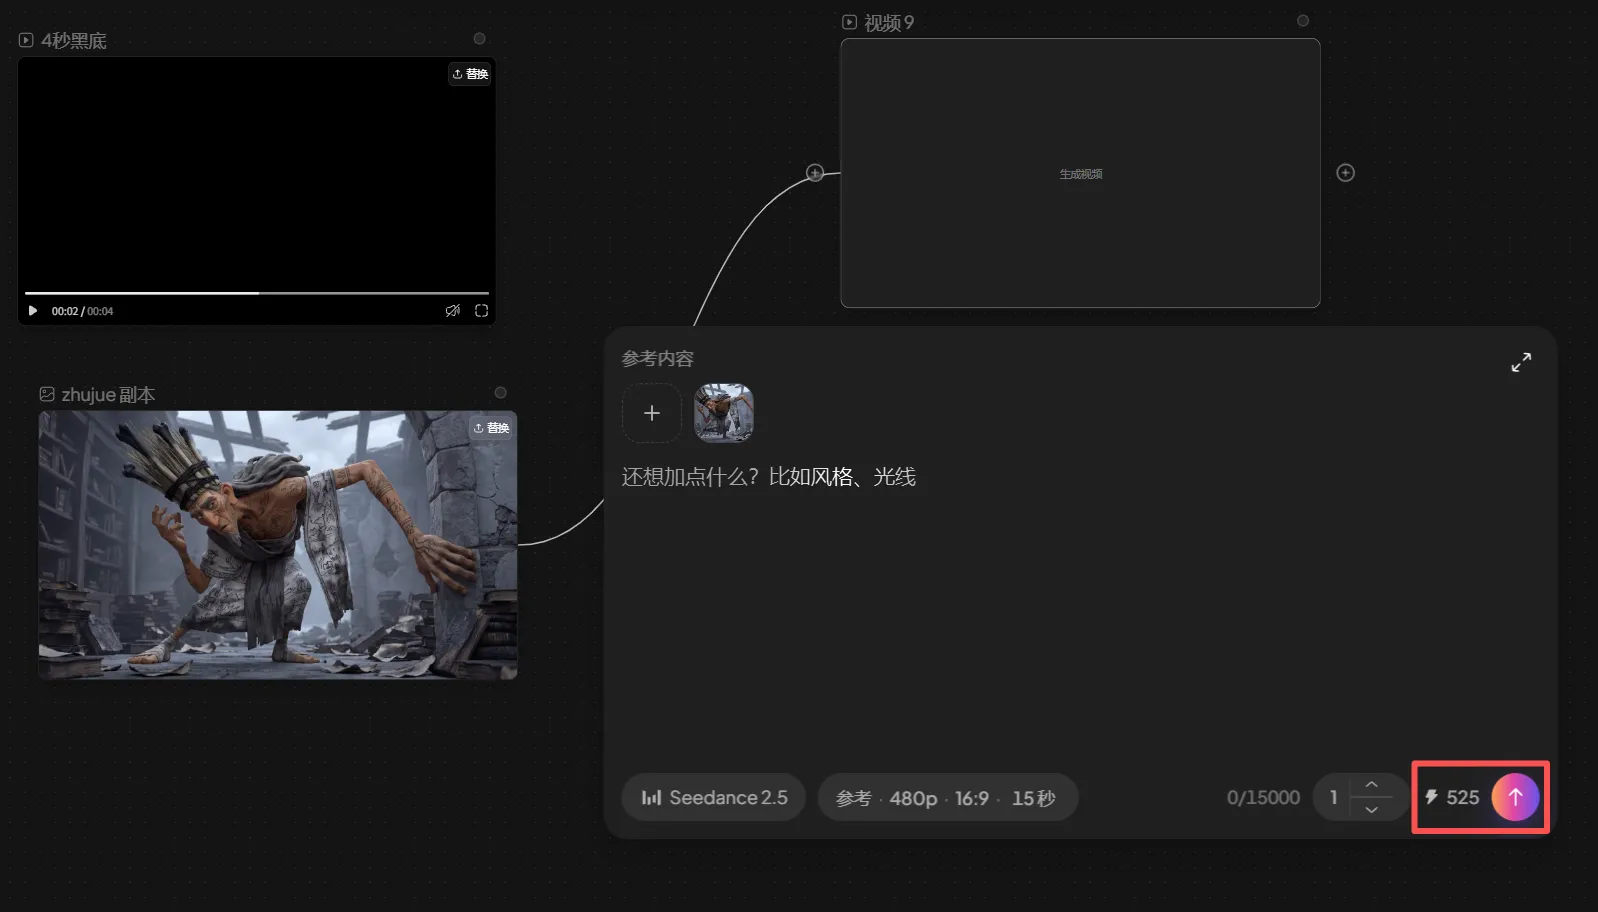Seek on the 4秒黑底 video progress bar
This screenshot has height=912, width=1598.
tap(257, 293)
